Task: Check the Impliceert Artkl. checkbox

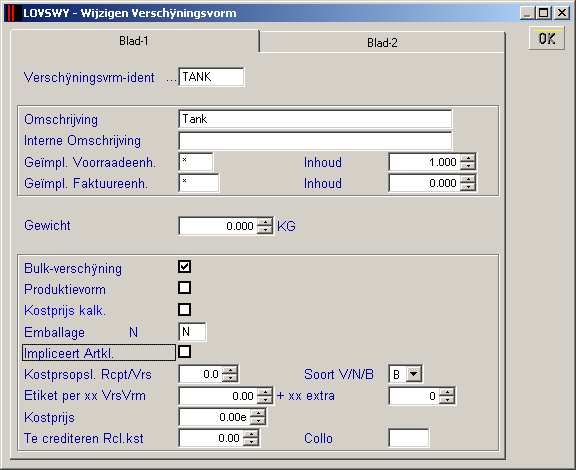Action: point(184,352)
